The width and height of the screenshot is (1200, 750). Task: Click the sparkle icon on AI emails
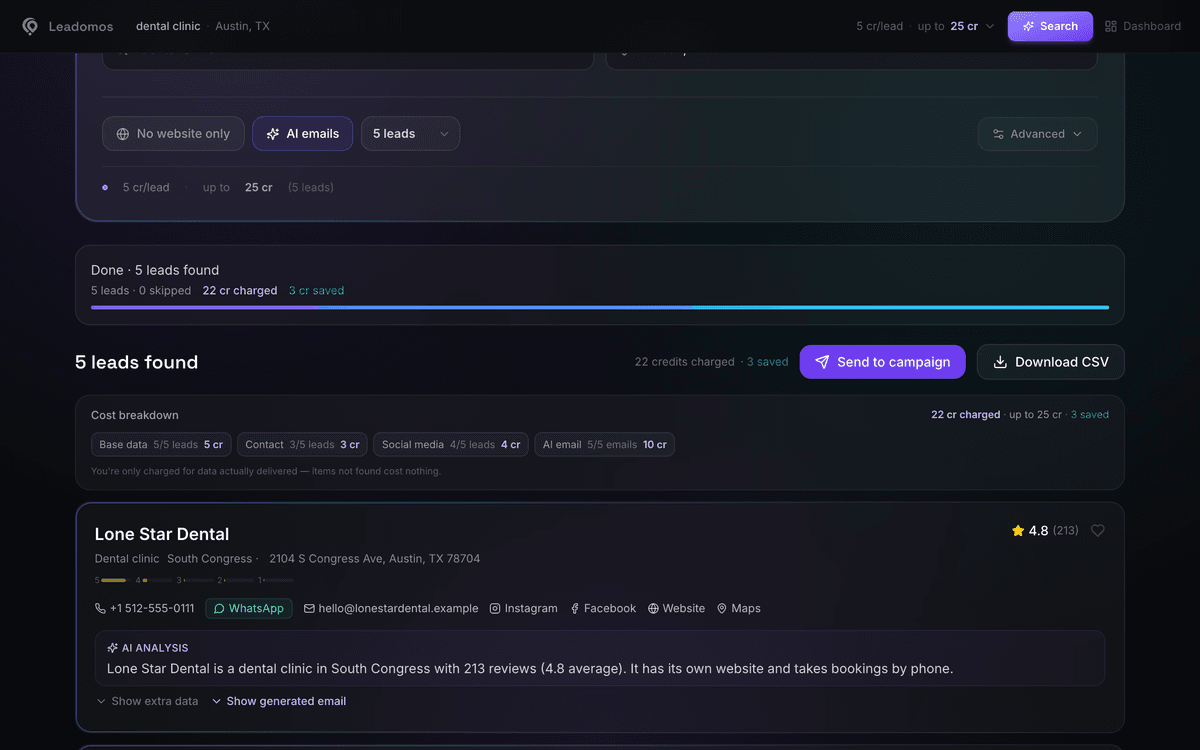click(273, 134)
